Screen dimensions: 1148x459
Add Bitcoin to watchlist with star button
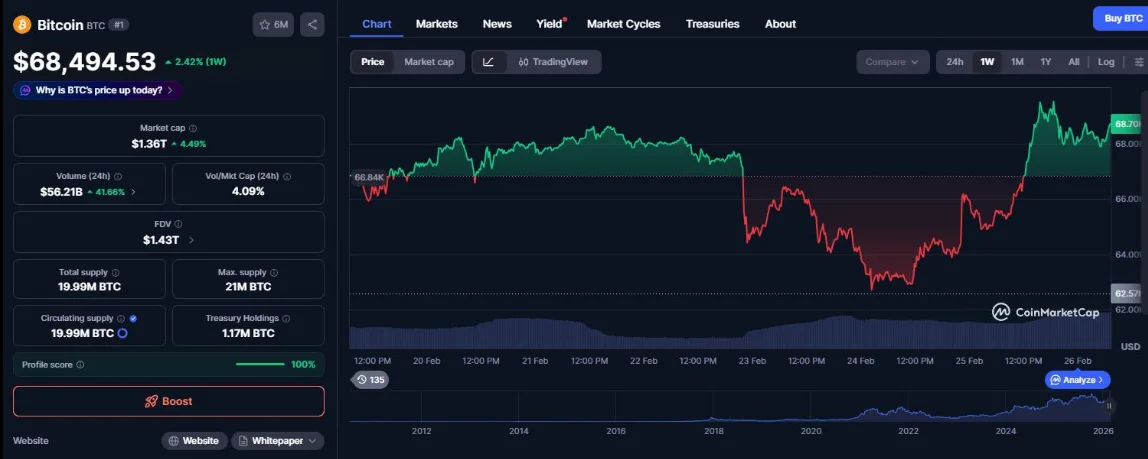click(x=273, y=25)
